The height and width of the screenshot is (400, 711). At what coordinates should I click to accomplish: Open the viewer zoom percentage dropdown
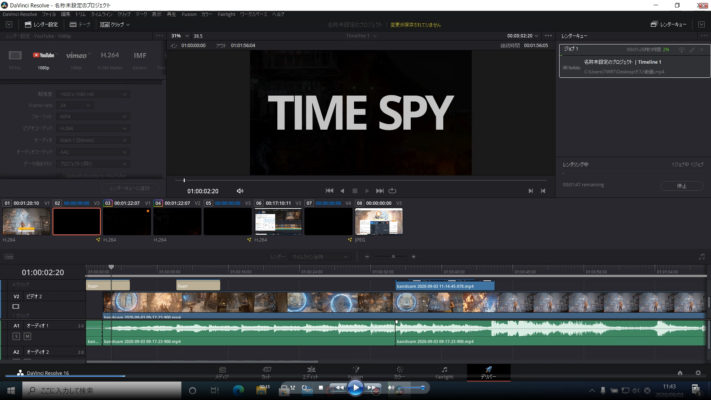[176, 35]
